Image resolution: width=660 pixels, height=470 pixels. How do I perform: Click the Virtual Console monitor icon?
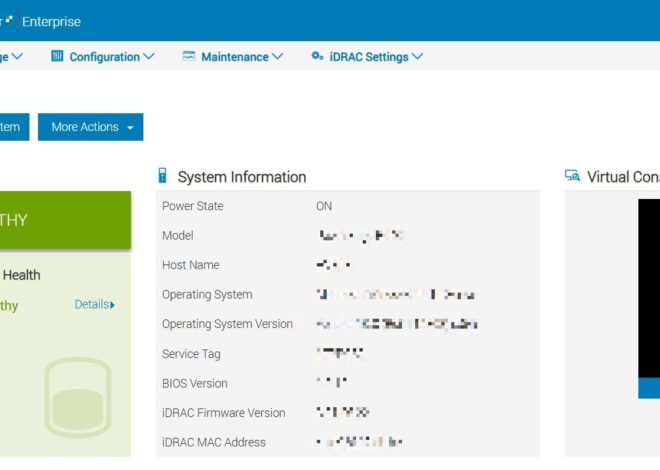[572, 175]
